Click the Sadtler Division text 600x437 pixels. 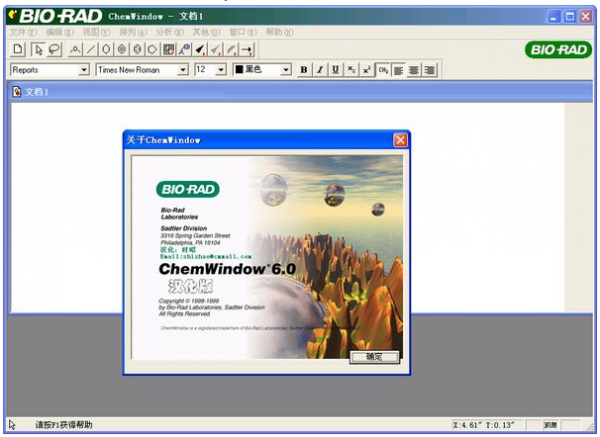[184, 228]
